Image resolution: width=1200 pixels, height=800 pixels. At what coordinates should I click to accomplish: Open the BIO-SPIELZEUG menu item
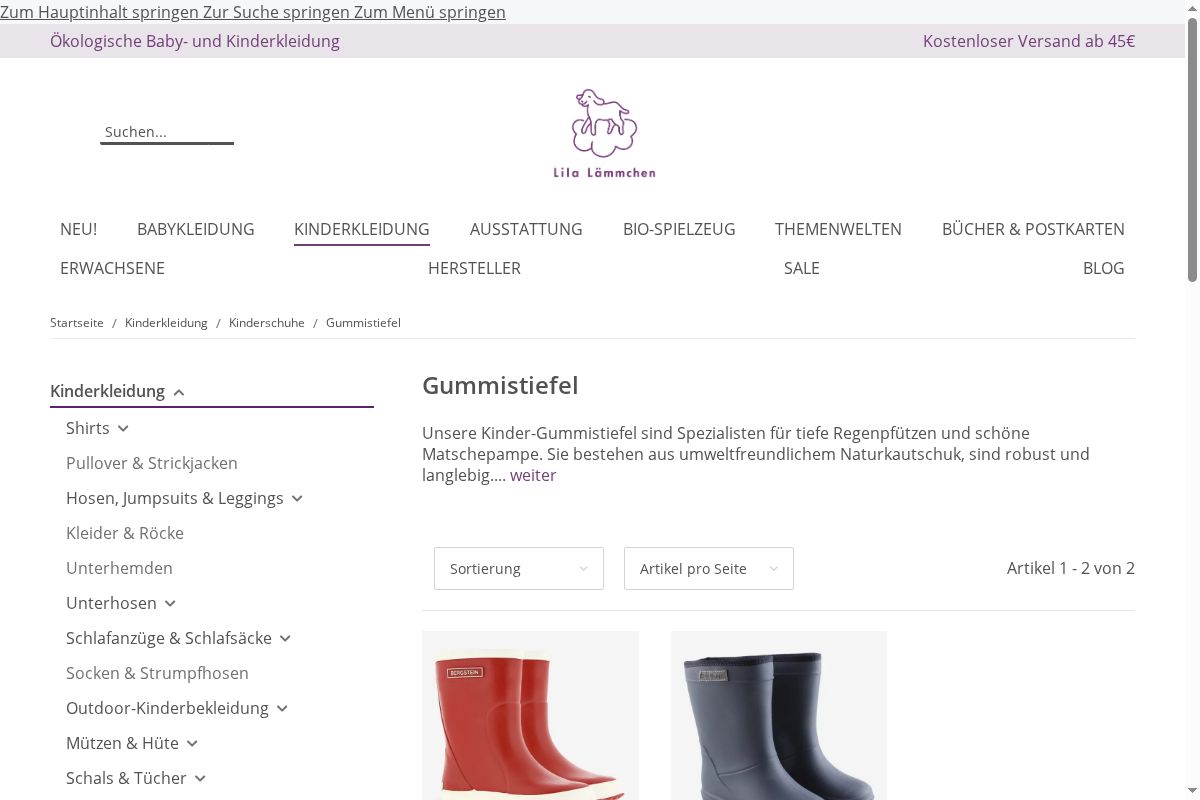[x=679, y=229]
